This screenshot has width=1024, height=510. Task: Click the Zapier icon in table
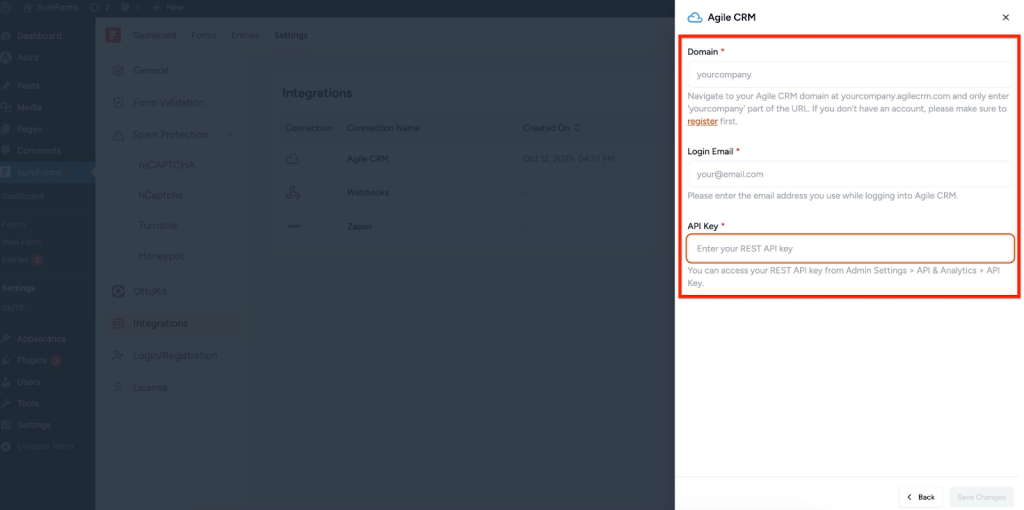point(293,227)
